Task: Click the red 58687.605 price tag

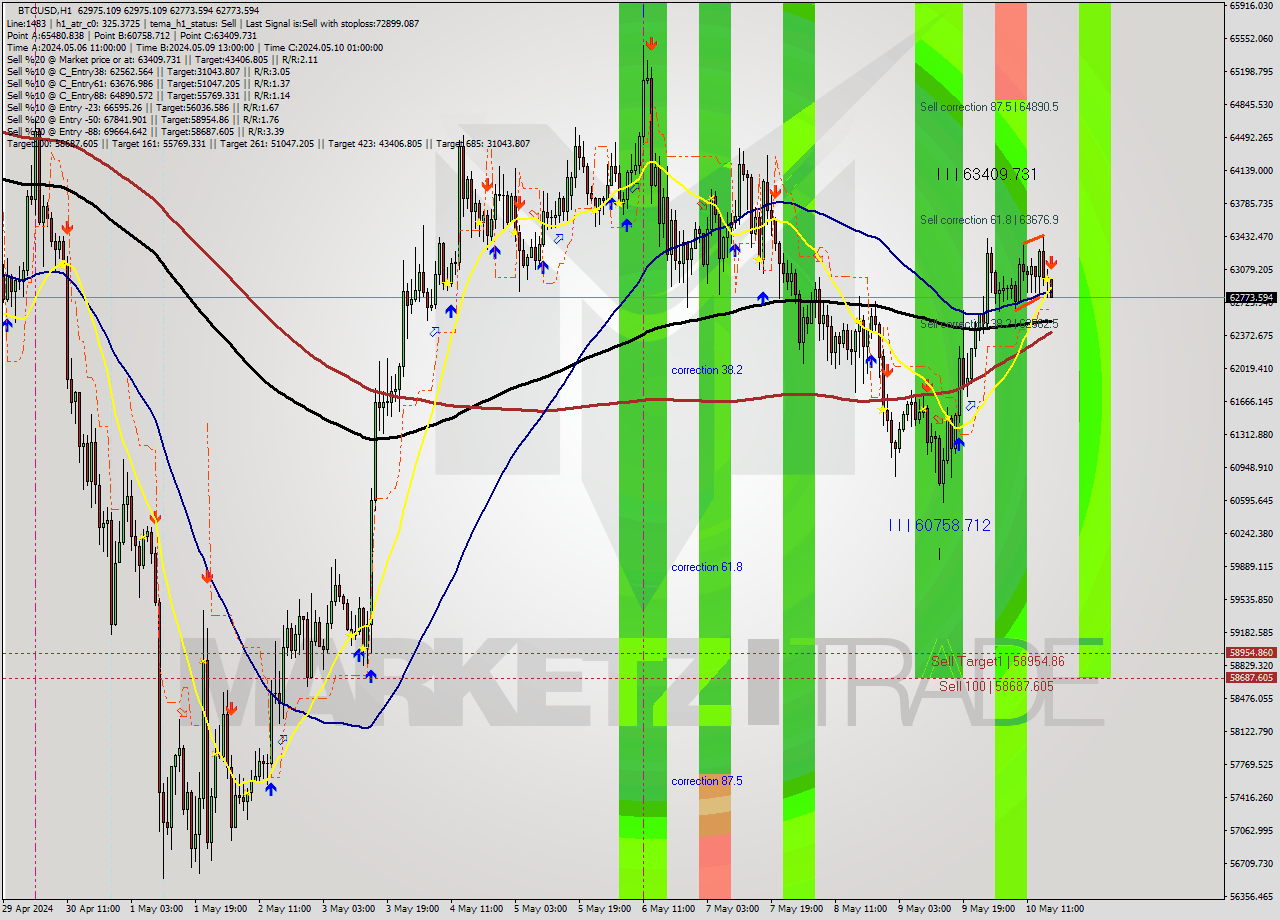Action: coord(1251,677)
